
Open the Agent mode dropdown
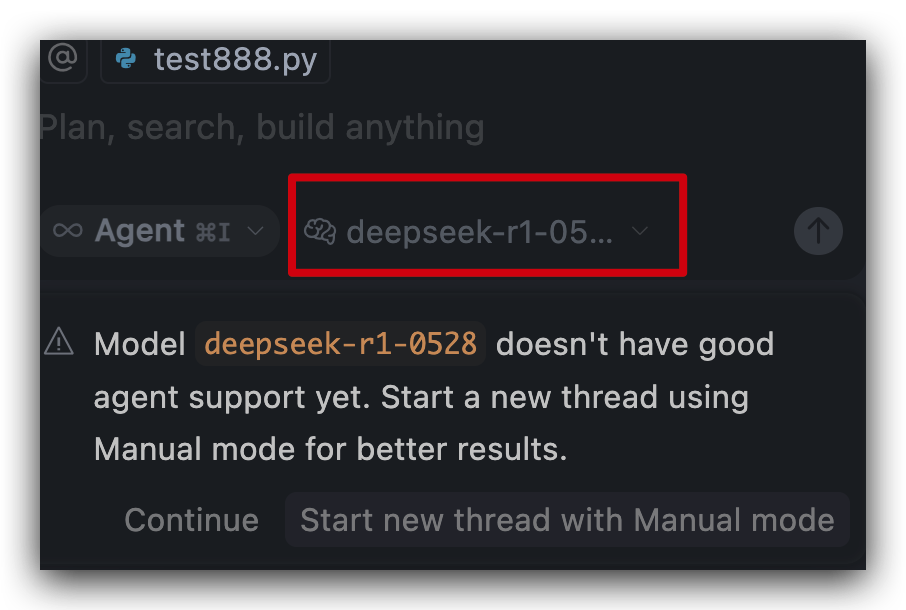point(159,231)
